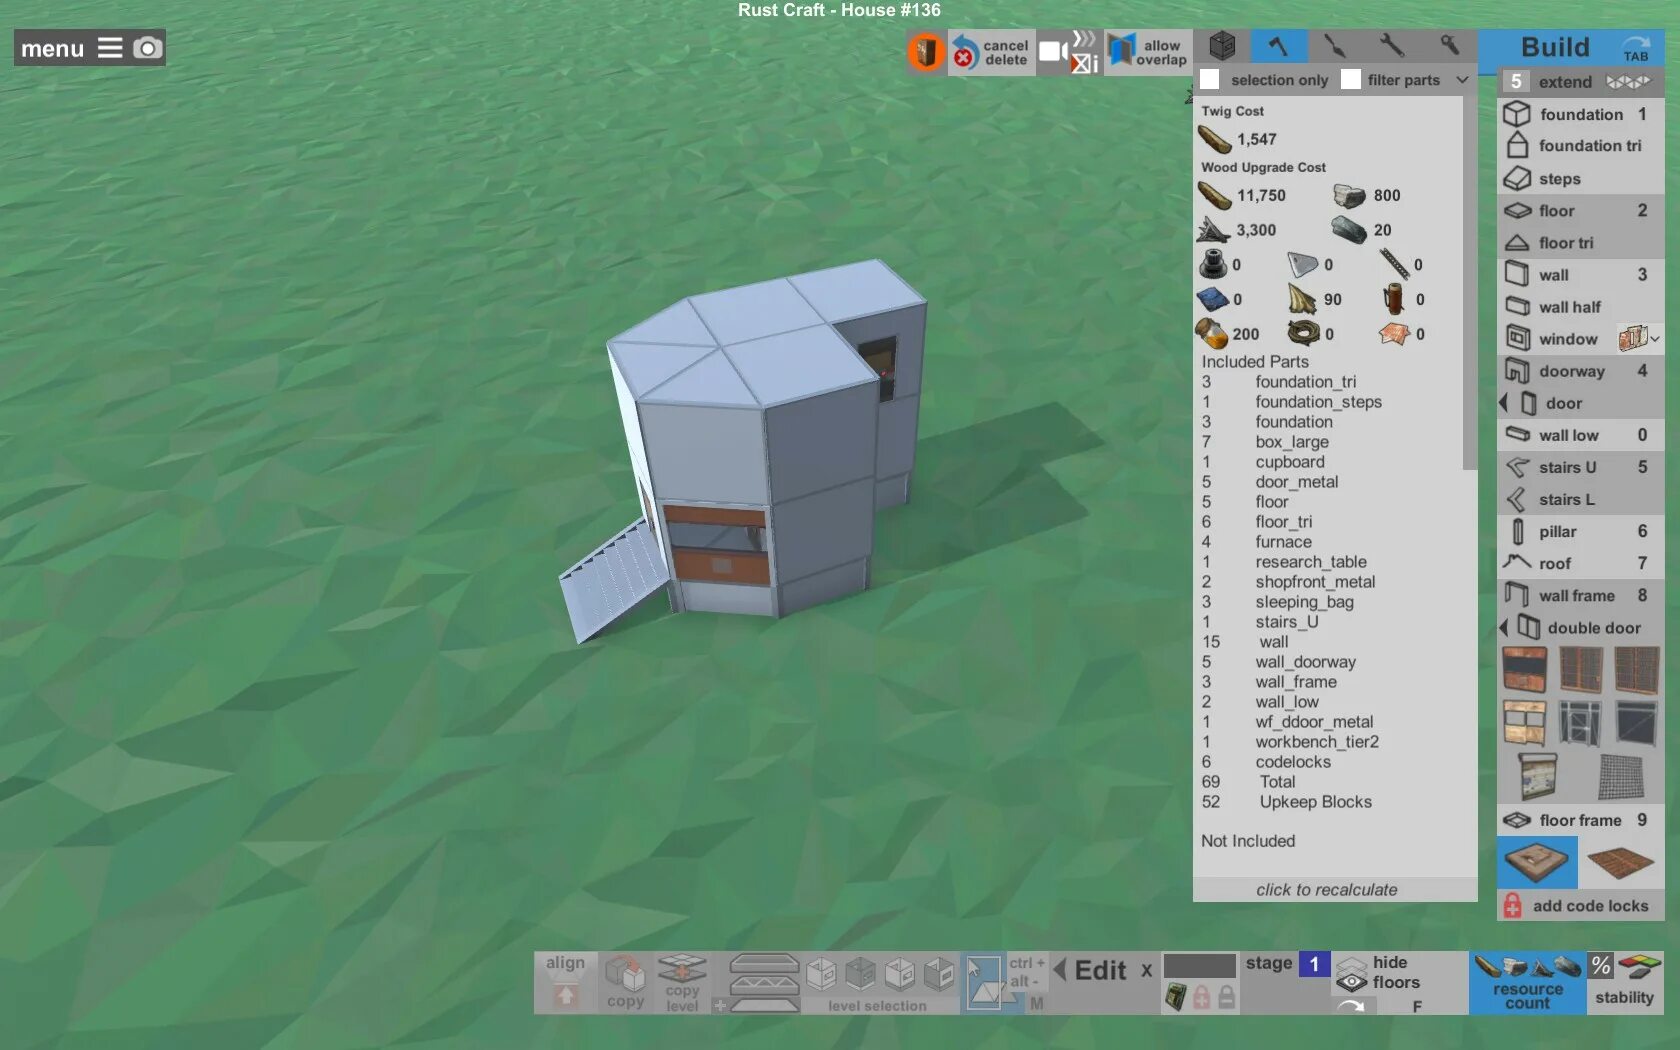
Task: Select the doorway building part
Action: (x=1580, y=371)
